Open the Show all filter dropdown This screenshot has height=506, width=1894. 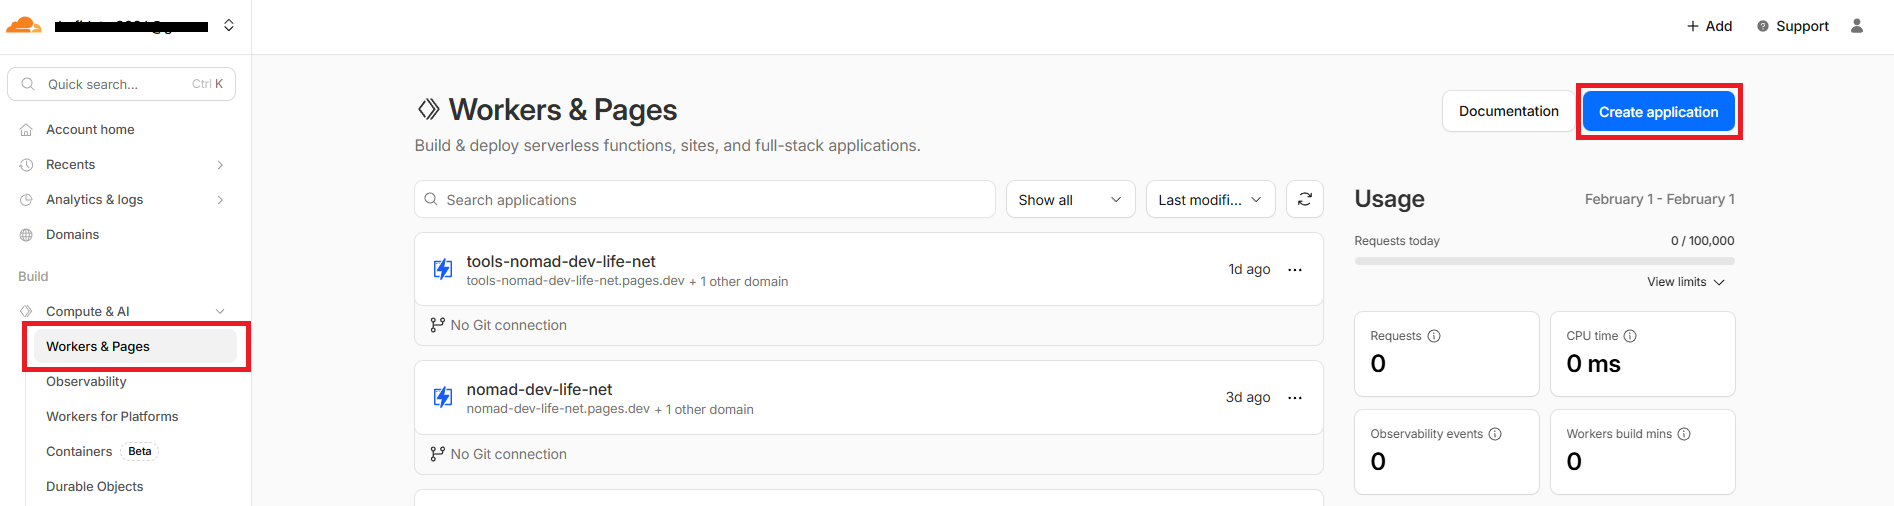[1070, 200]
